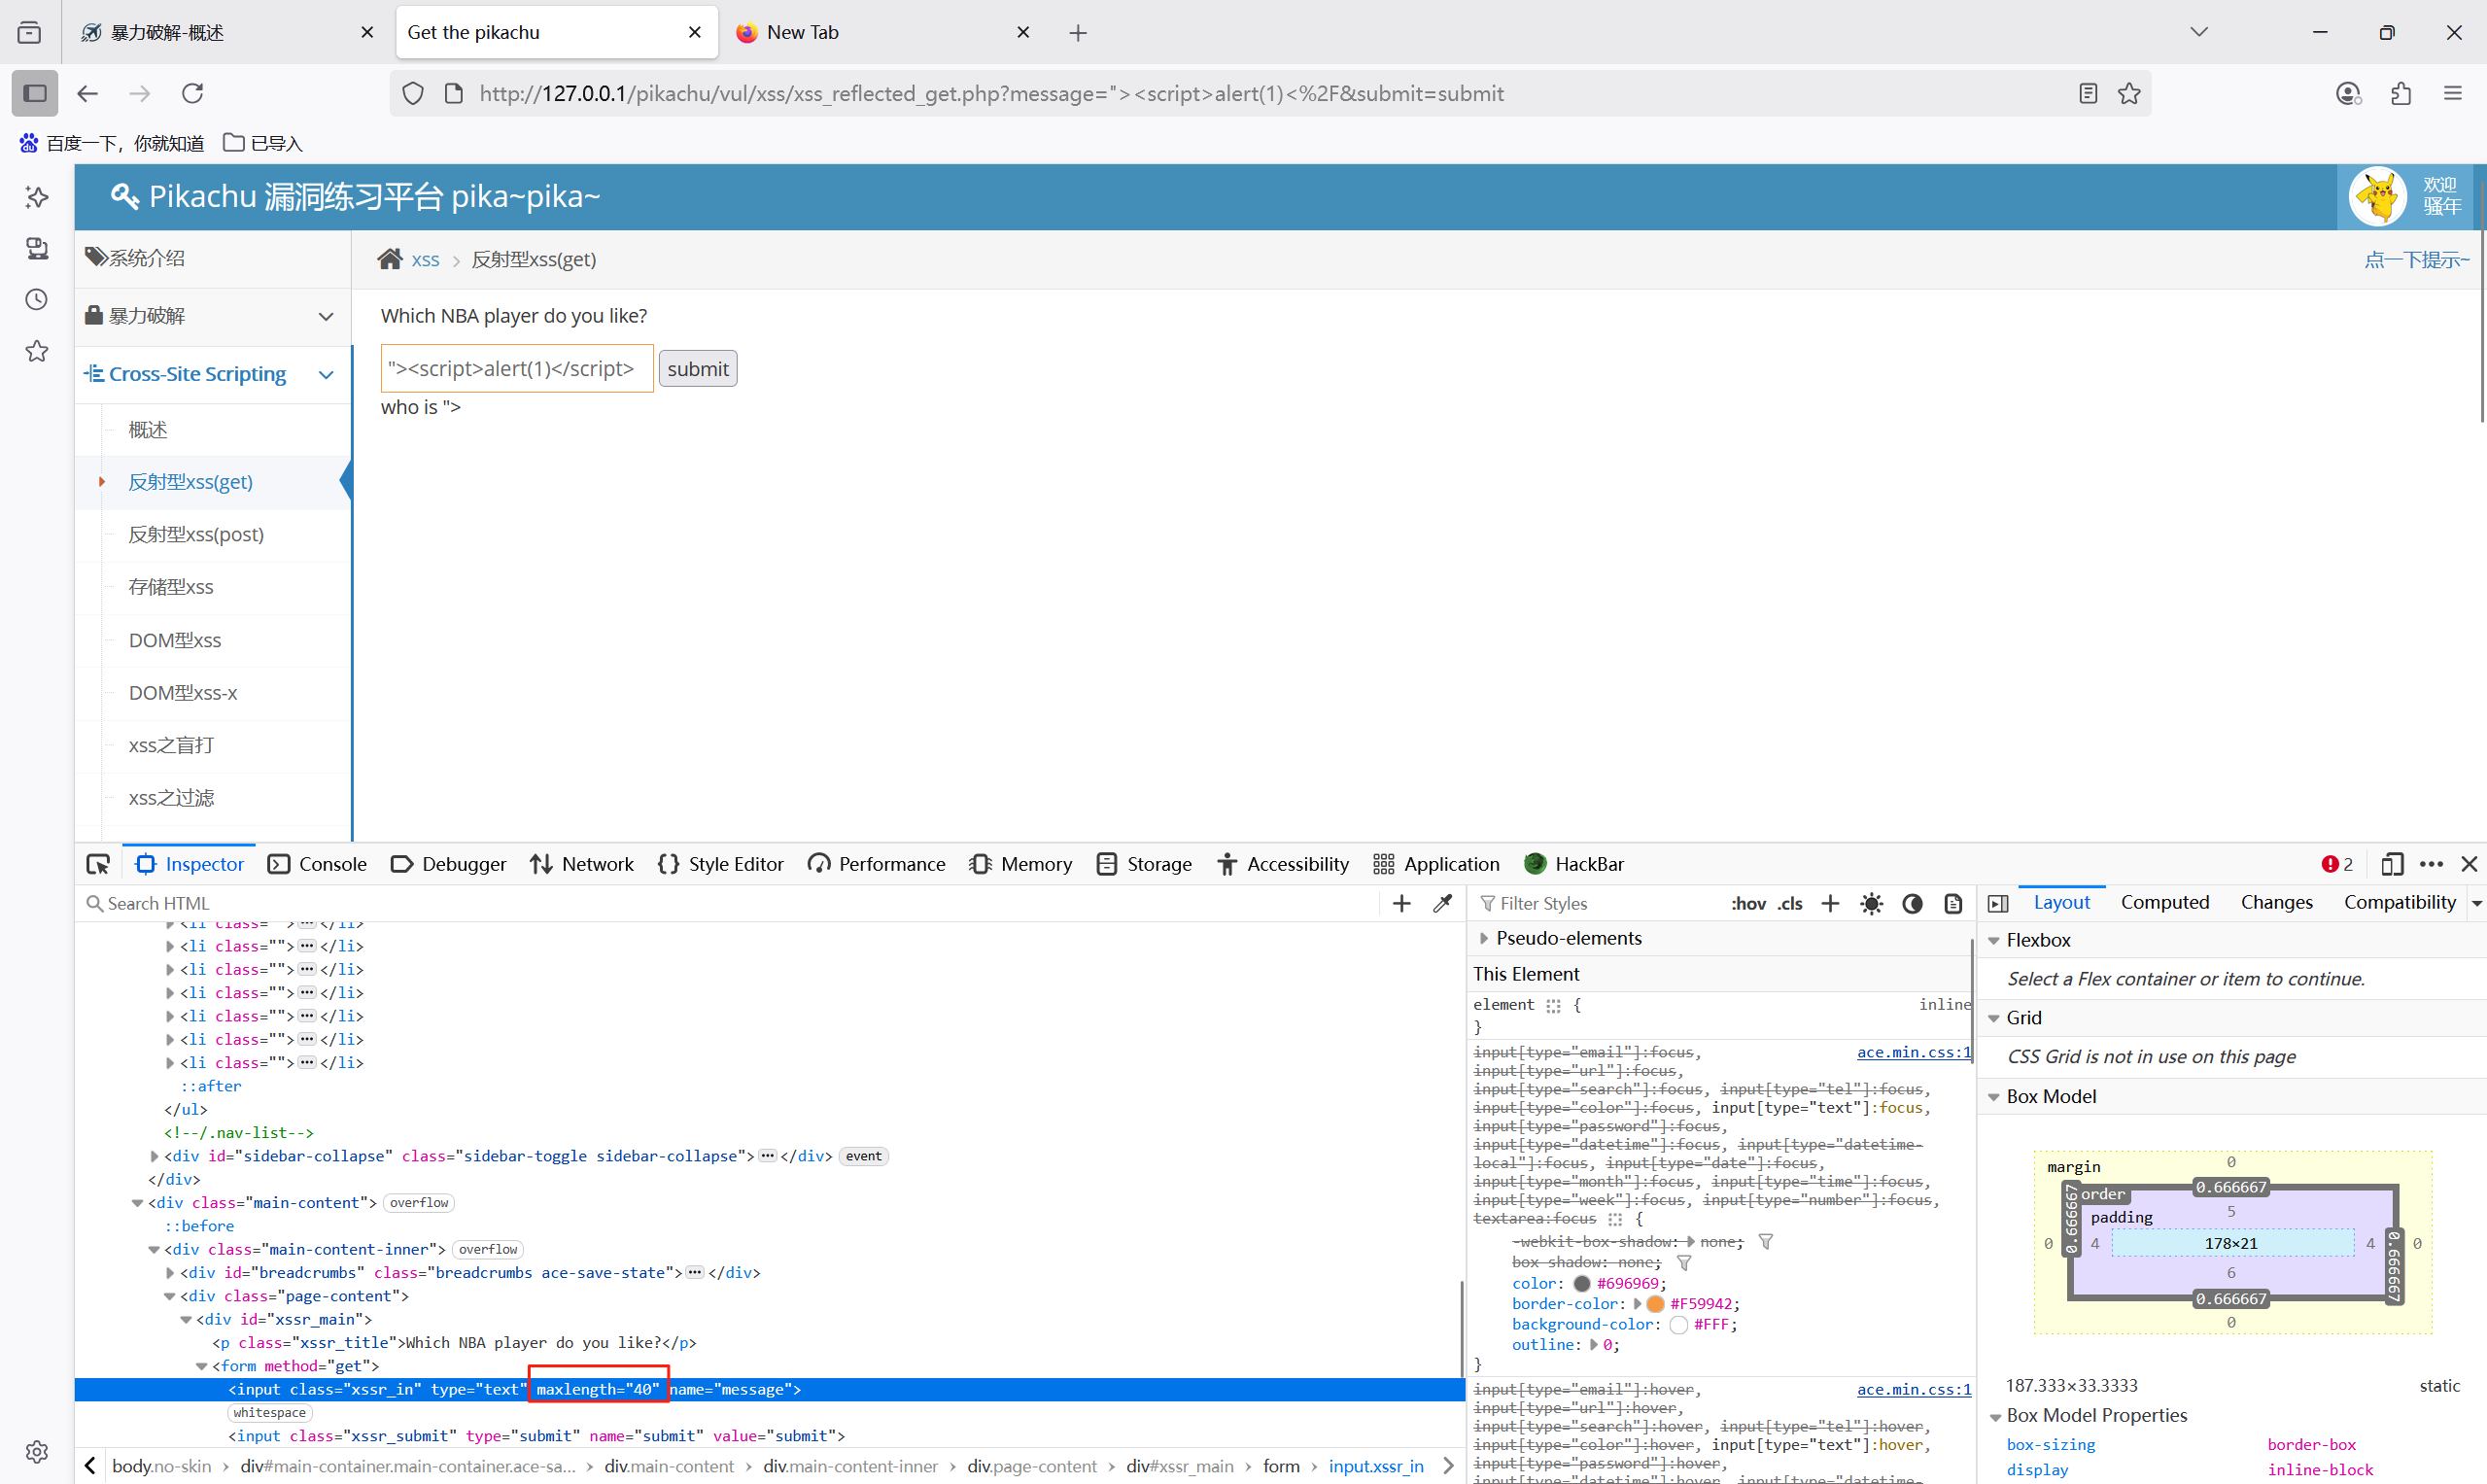This screenshot has width=2487, height=1484.
Task: Toggle the sidebar pane collapse icon
Action: (1998, 903)
